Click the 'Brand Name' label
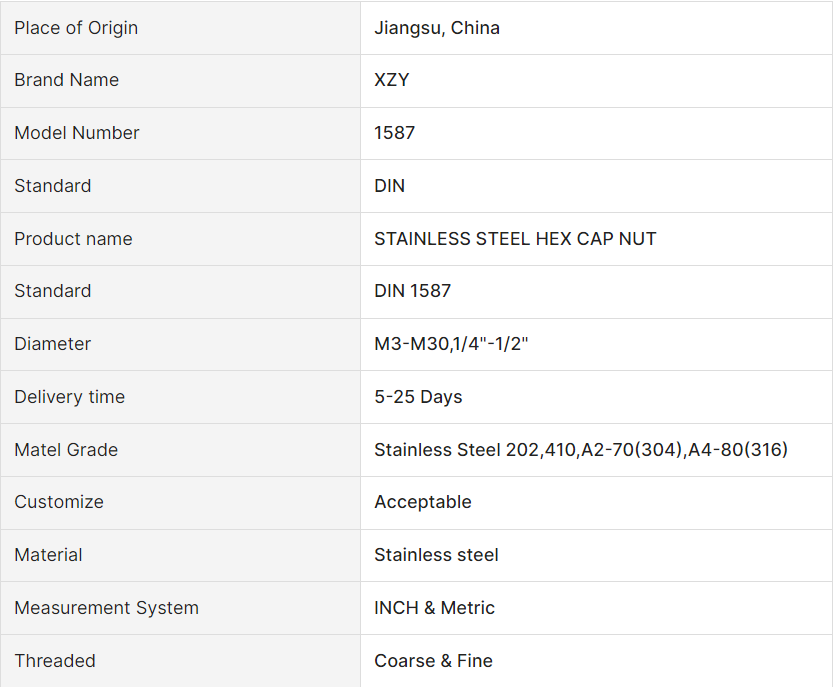834x687 pixels. (66, 80)
